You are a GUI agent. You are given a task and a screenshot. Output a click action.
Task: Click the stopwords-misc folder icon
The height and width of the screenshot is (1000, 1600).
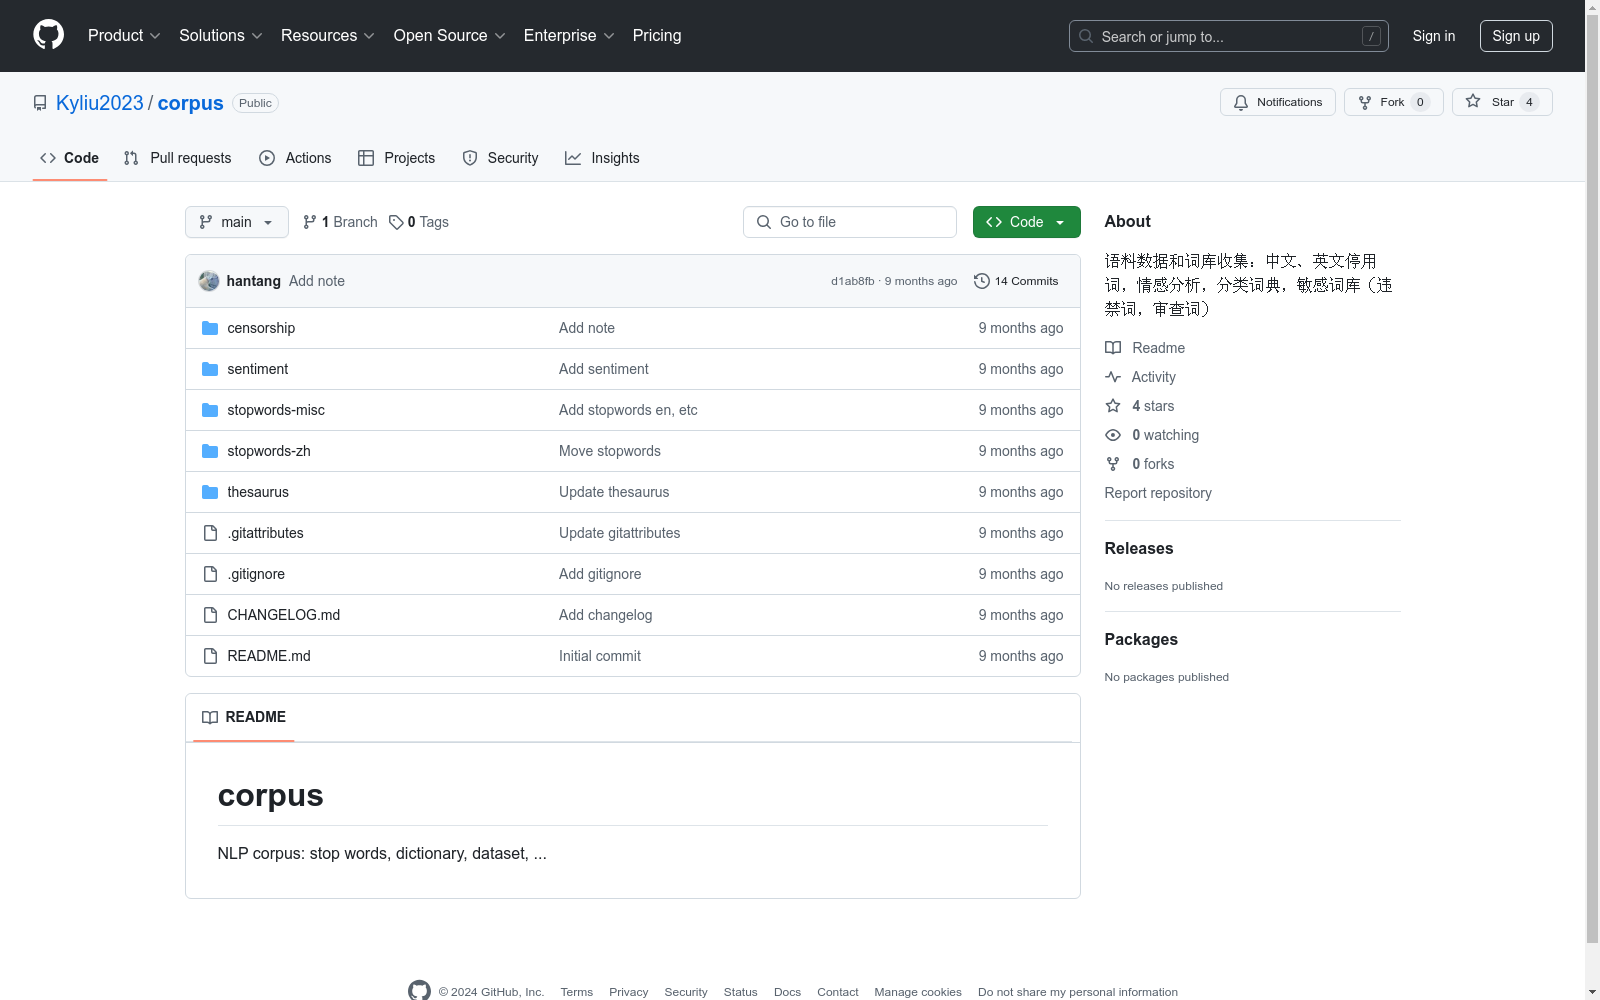coord(210,410)
